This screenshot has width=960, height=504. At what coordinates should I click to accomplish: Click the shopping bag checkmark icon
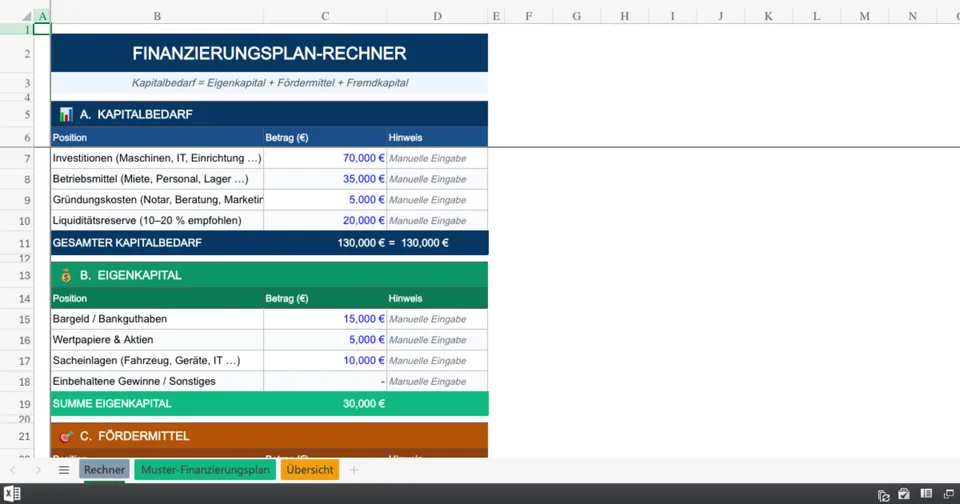[x=904, y=494]
